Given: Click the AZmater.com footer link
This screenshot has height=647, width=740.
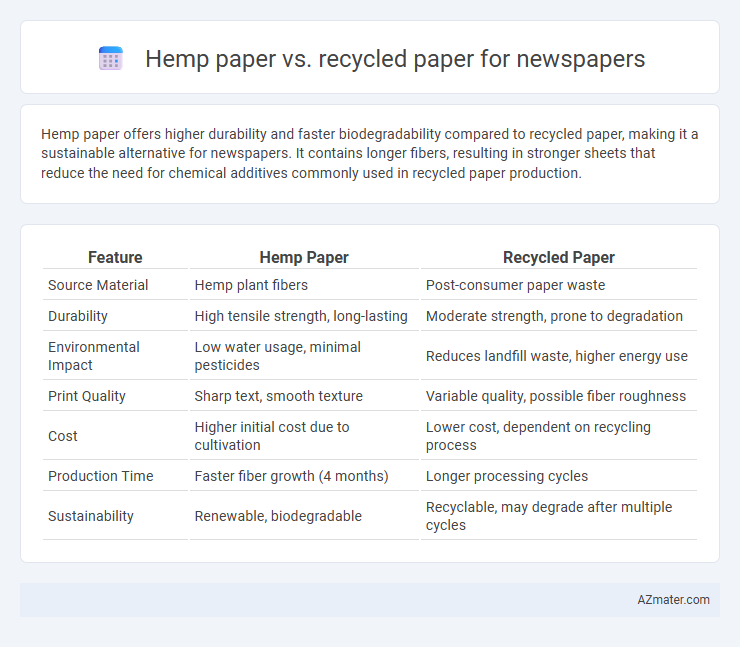Looking at the screenshot, I should click(x=673, y=599).
